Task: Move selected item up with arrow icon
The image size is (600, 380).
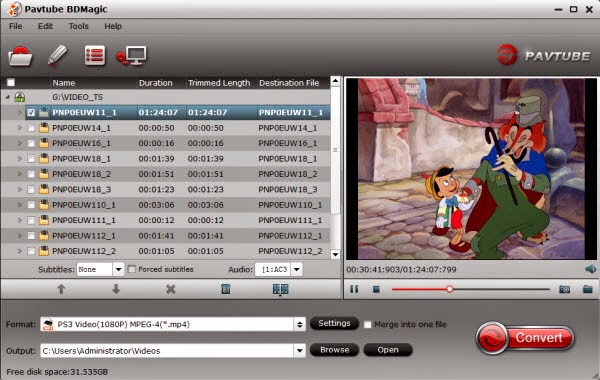Action: point(61,289)
